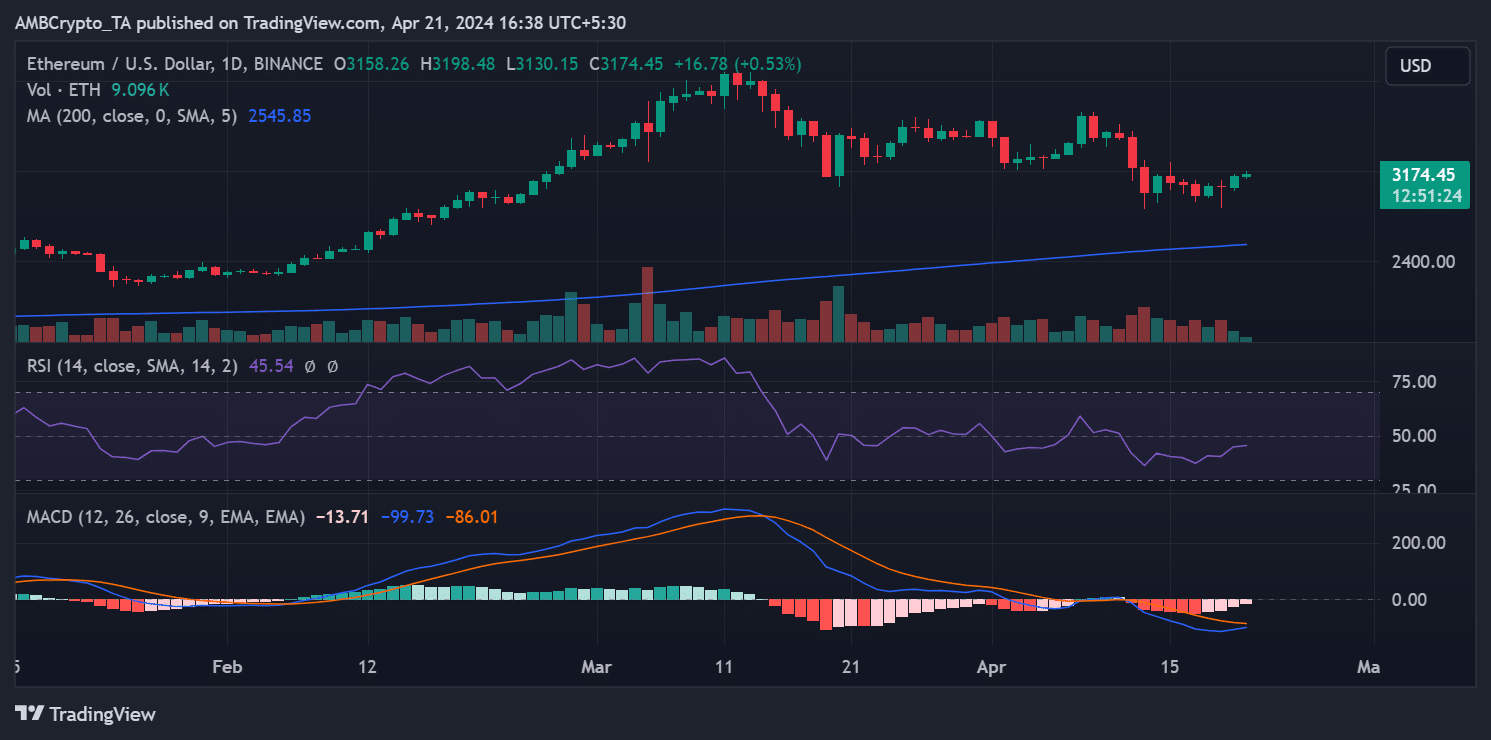Click the 15 date label after Apr
Viewport: 1491px width, 740px height.
point(1170,667)
